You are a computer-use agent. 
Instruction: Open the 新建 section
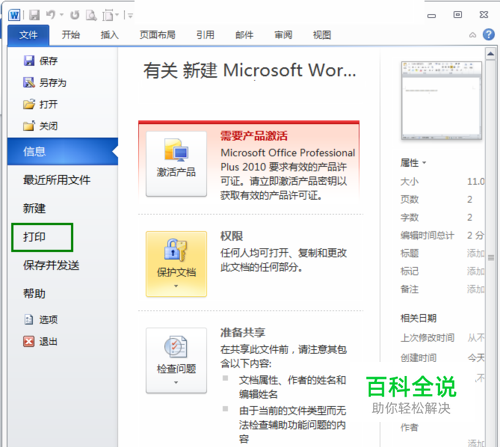coord(34,208)
